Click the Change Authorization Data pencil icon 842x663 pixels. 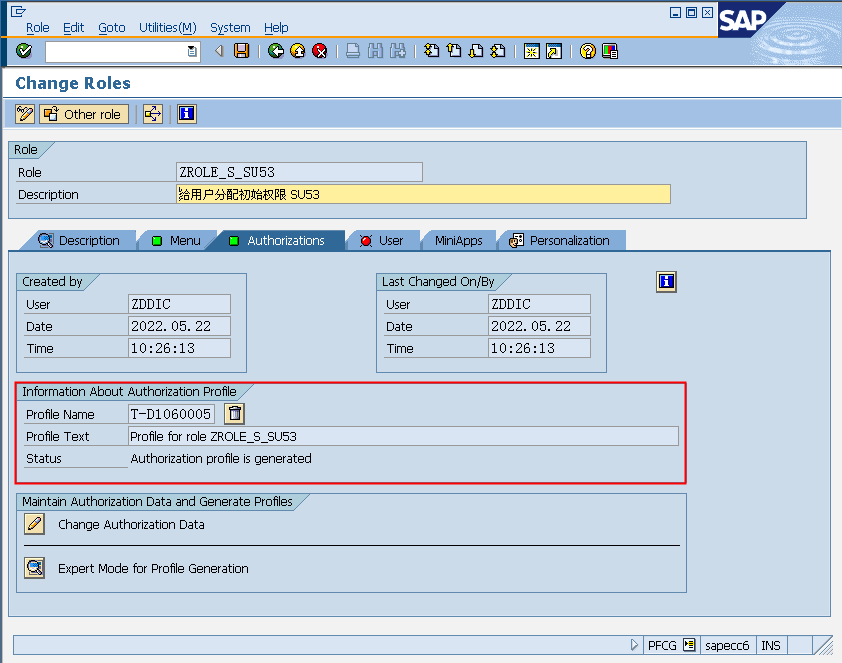(34, 523)
